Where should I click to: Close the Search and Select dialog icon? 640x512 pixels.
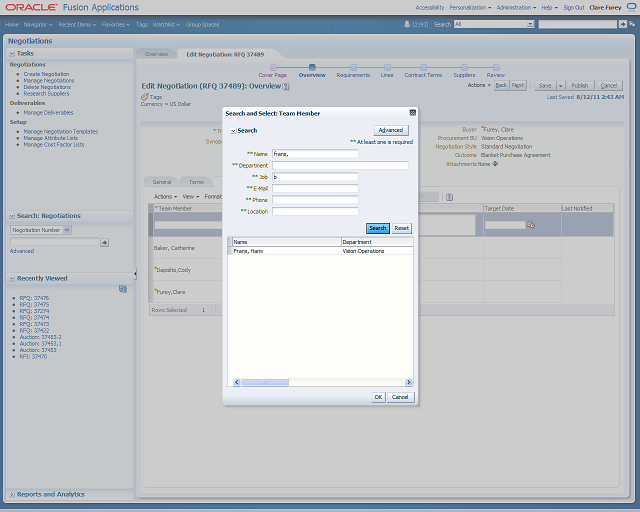click(x=413, y=113)
